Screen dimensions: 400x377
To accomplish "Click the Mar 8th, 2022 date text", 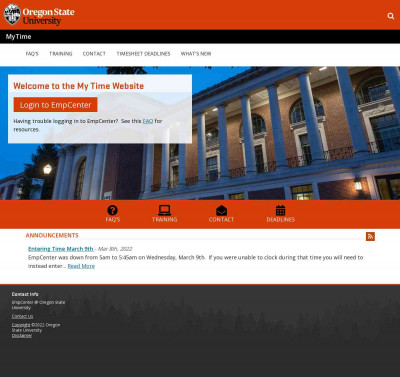I will pyautogui.click(x=115, y=249).
